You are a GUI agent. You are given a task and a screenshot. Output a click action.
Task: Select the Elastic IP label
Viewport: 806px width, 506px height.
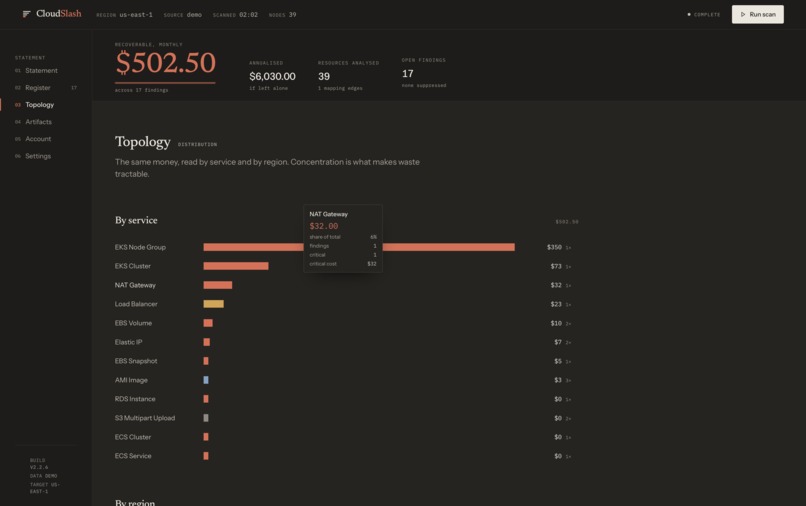click(129, 342)
